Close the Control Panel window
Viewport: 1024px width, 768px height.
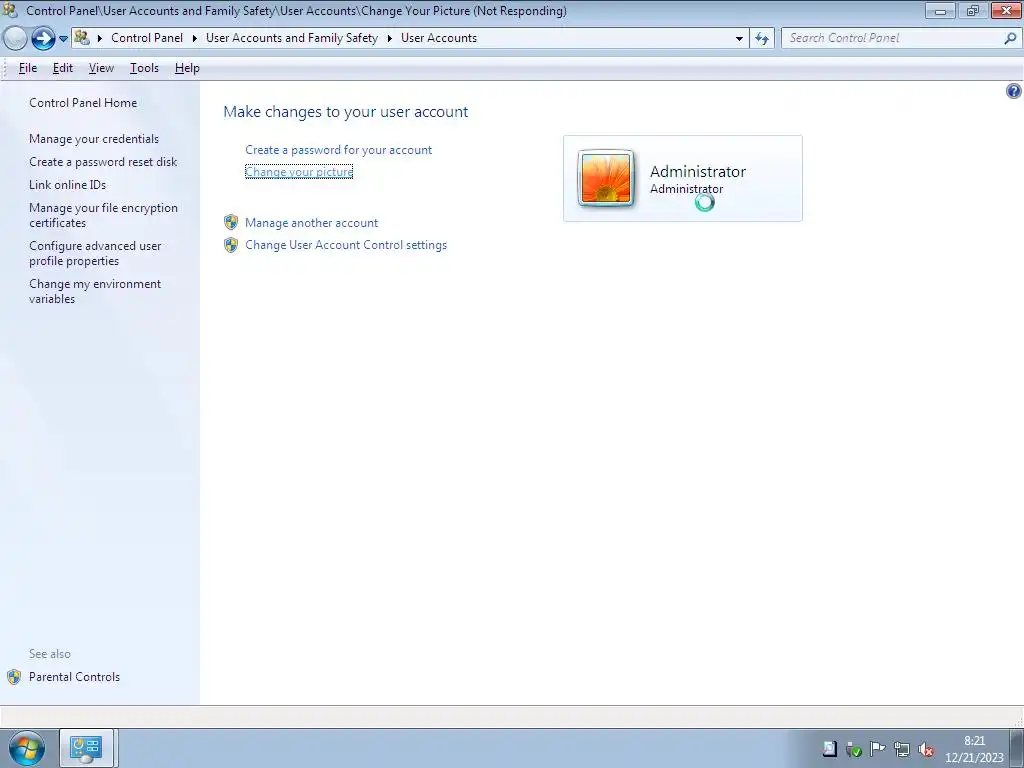pyautogui.click(x=1006, y=10)
